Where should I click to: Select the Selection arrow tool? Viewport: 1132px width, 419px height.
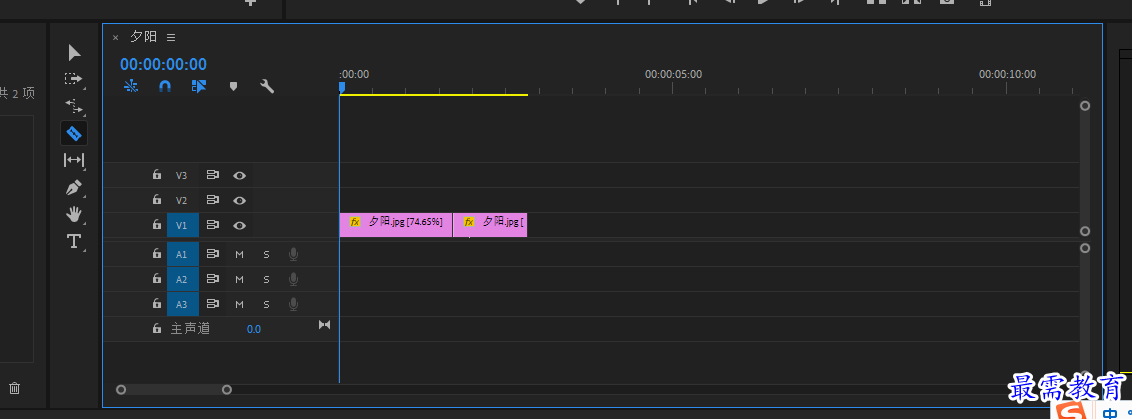[74, 53]
